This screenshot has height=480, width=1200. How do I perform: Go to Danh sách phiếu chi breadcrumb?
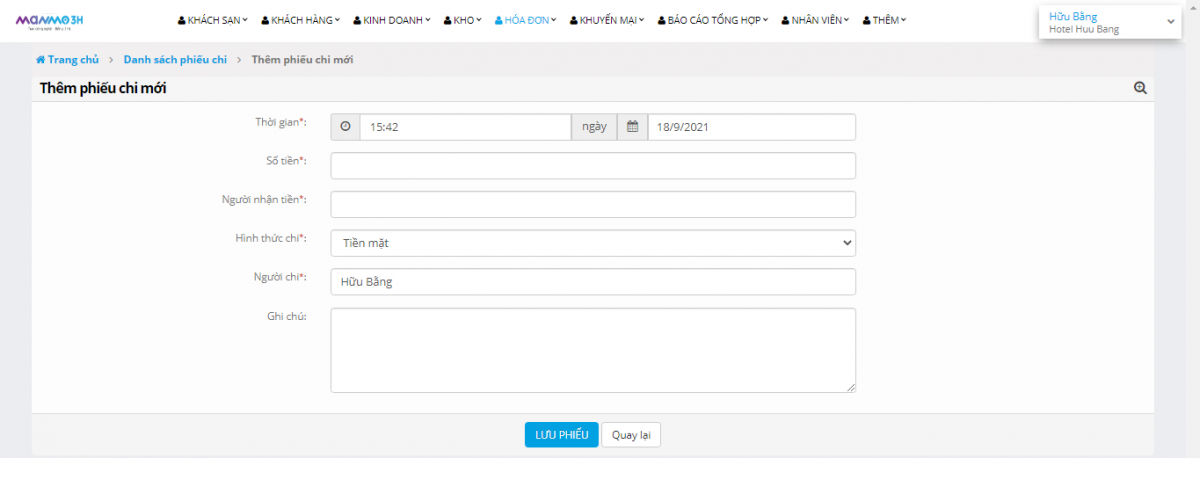(x=175, y=60)
